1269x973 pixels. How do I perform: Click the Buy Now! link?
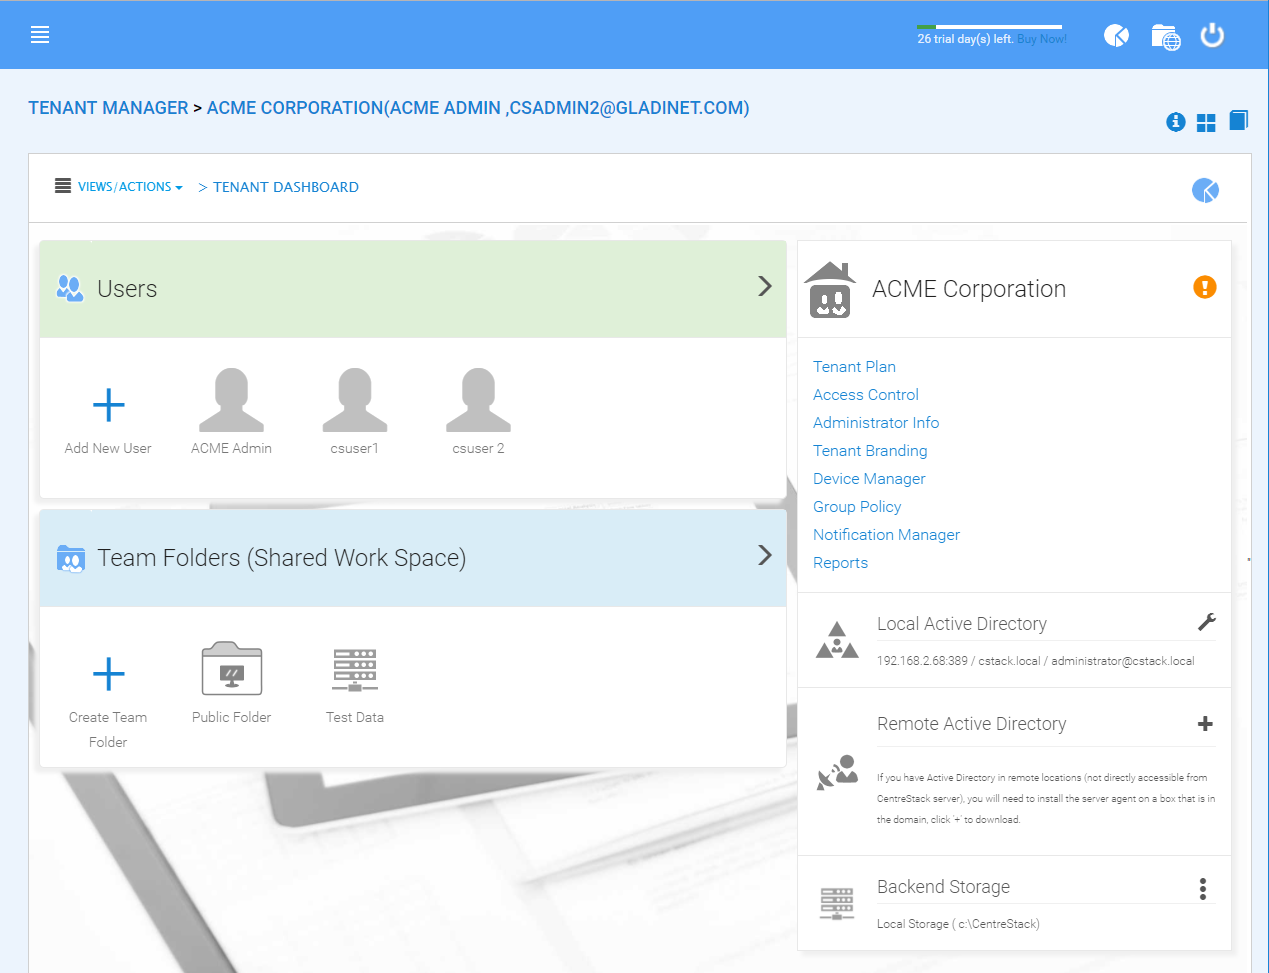pos(1042,39)
